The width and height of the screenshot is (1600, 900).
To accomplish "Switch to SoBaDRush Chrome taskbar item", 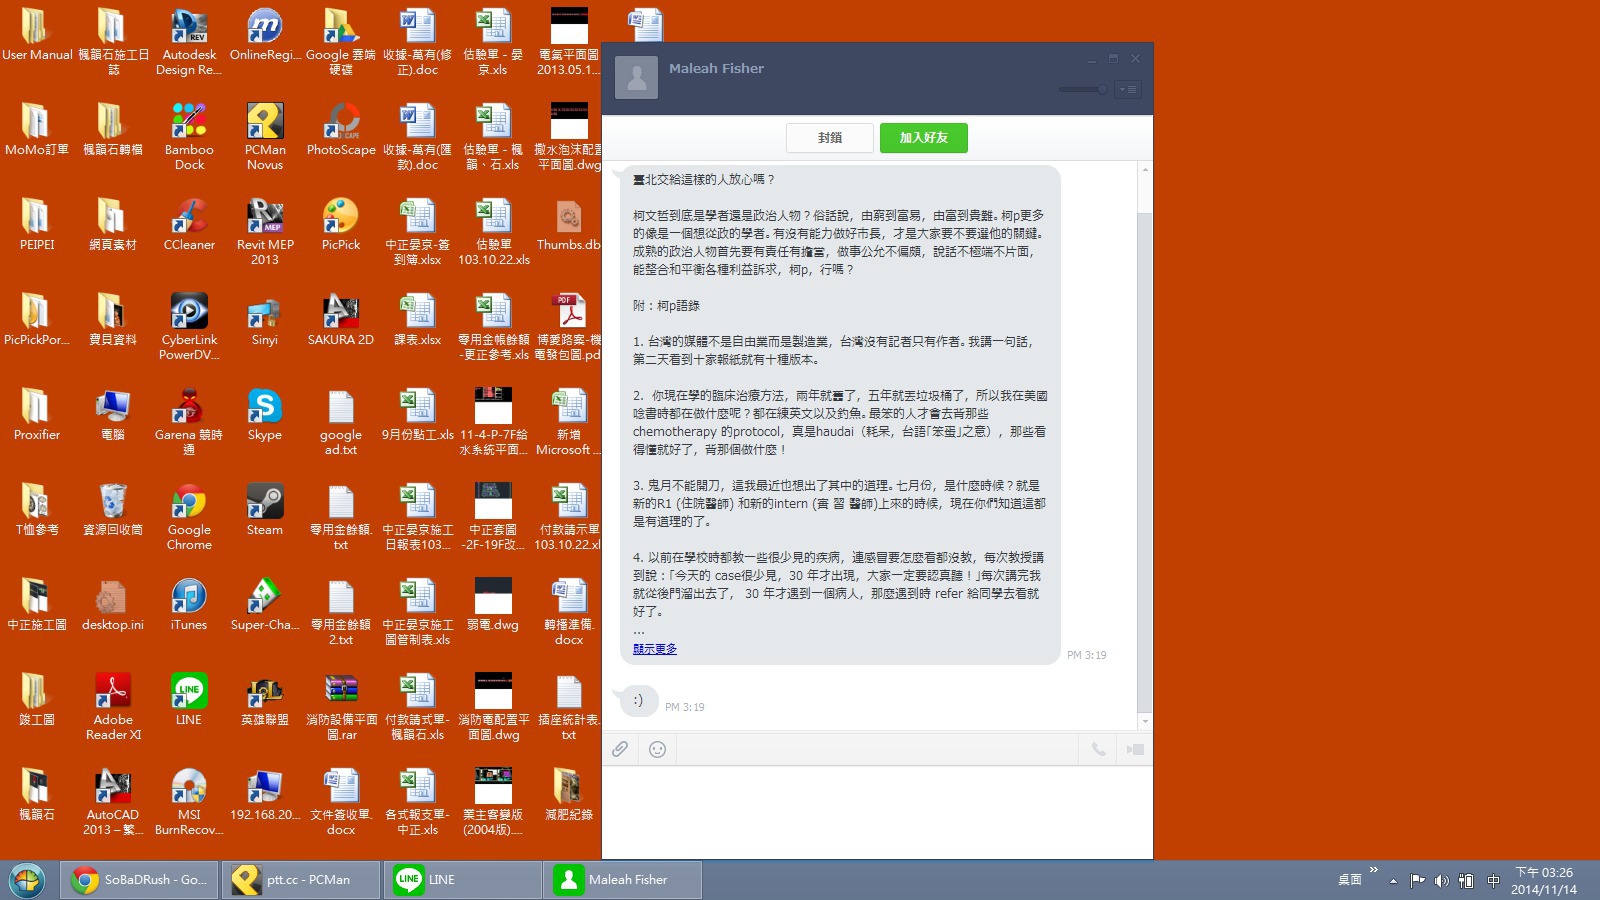I will 140,880.
